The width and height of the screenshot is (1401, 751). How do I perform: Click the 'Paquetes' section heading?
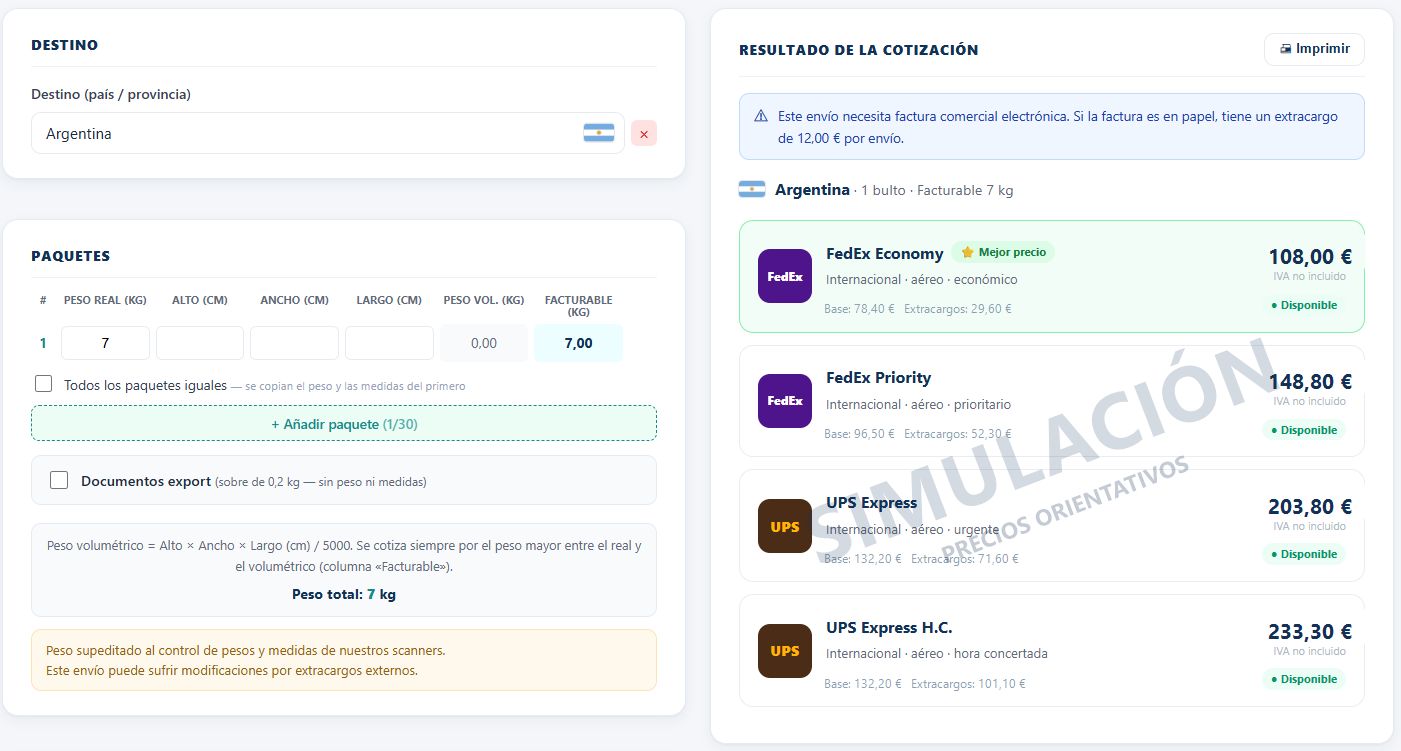pyautogui.click(x=71, y=256)
